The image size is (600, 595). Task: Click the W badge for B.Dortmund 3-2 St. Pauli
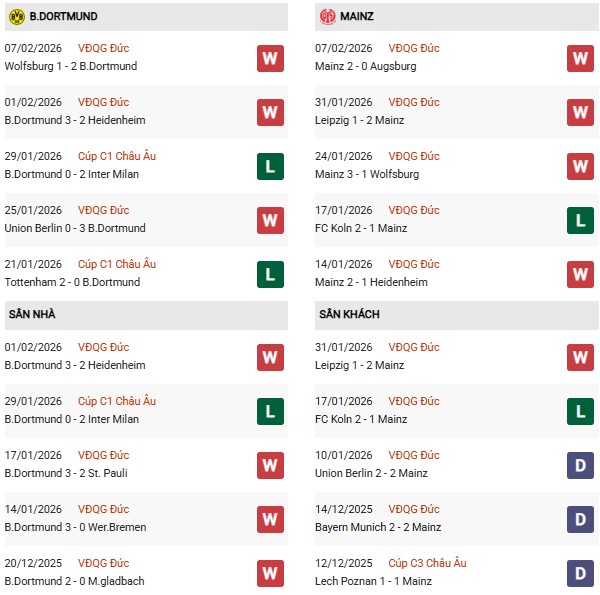pos(269,465)
